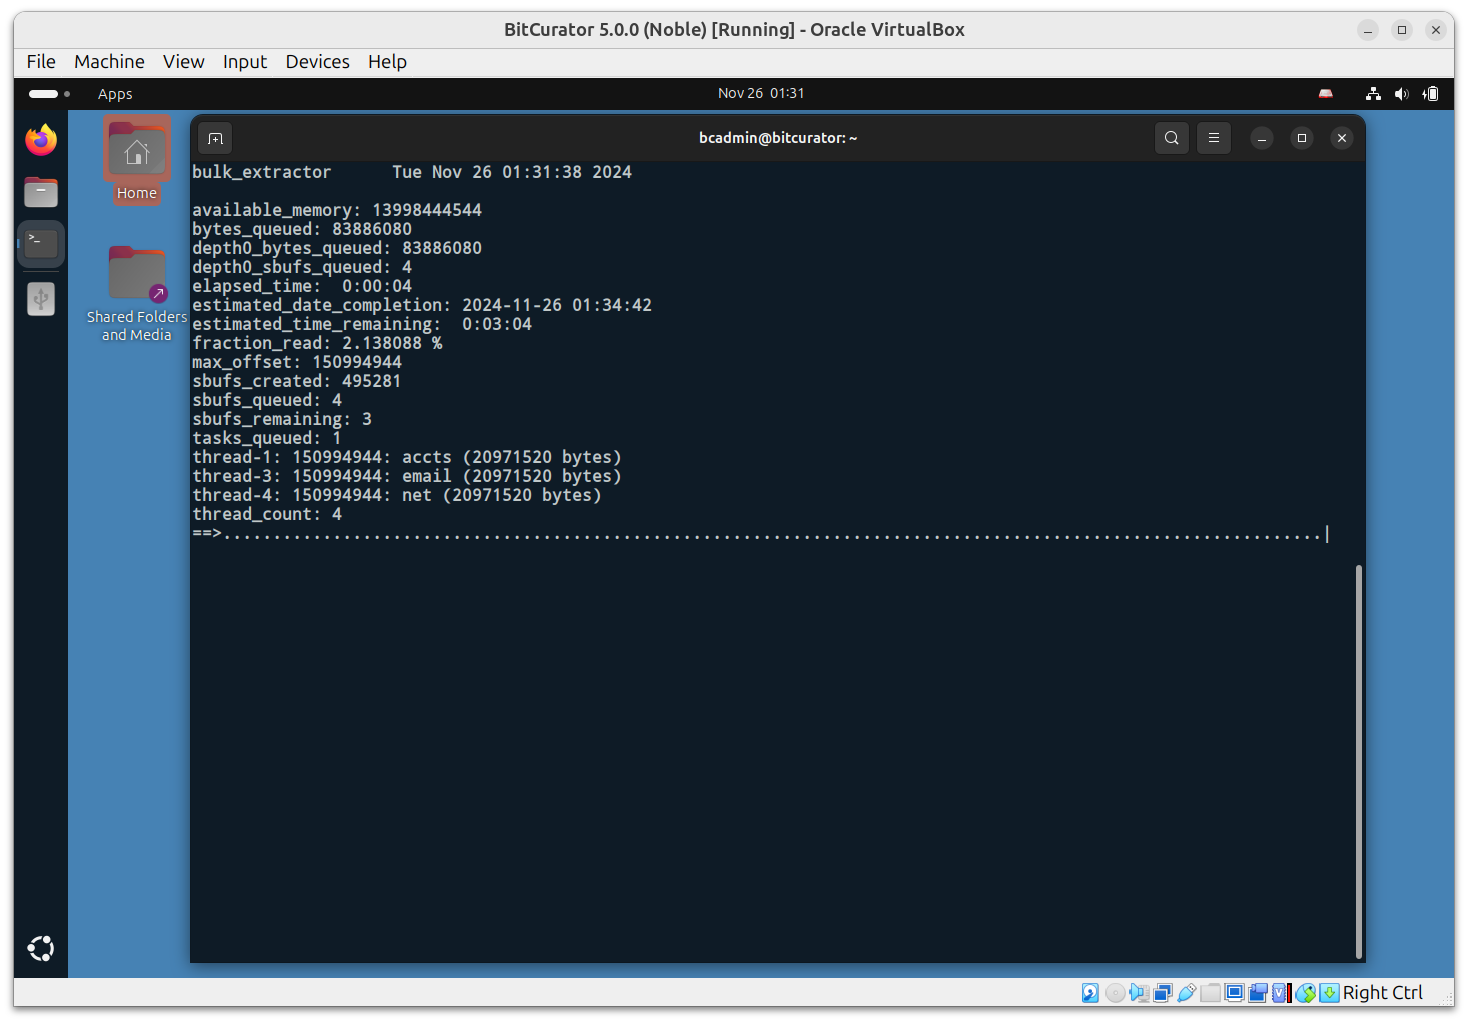
Task: Click the sbufs_remaining: 3 line
Action: (282, 419)
